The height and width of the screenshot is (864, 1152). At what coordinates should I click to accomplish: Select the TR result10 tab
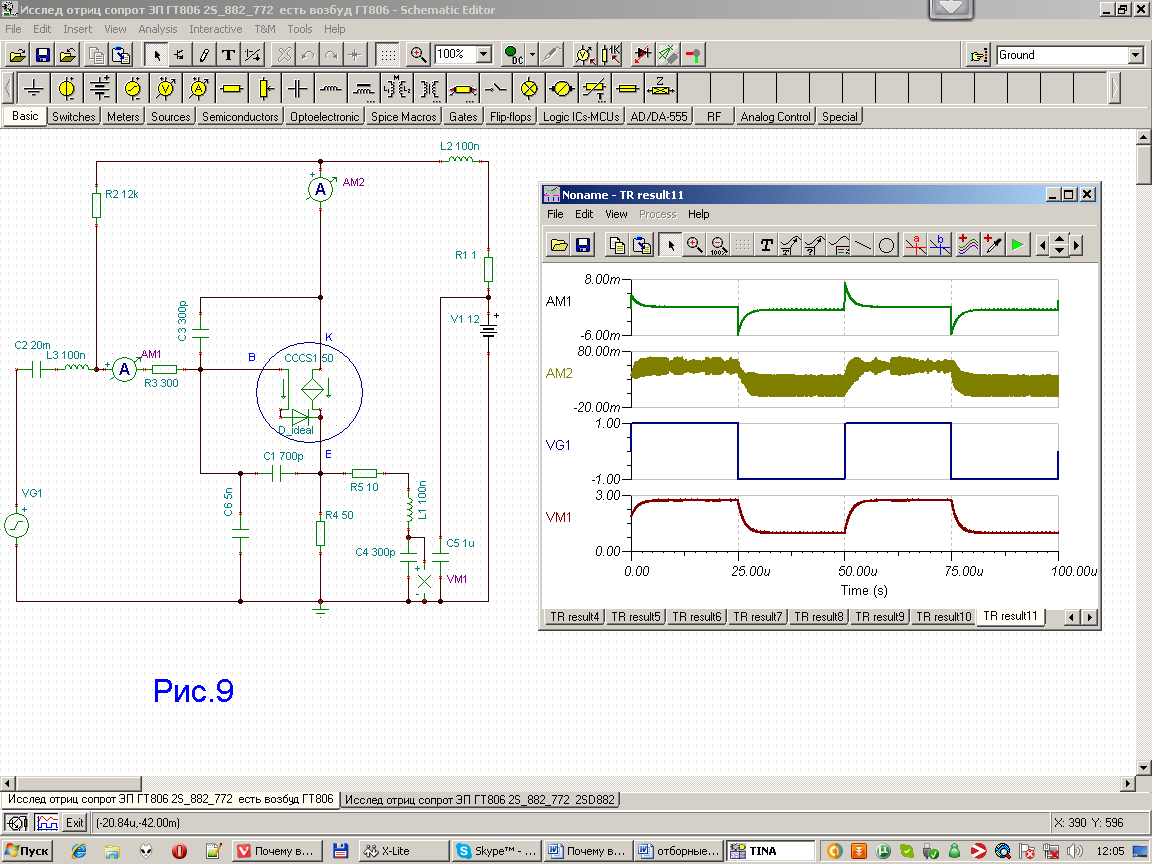(x=942, y=617)
